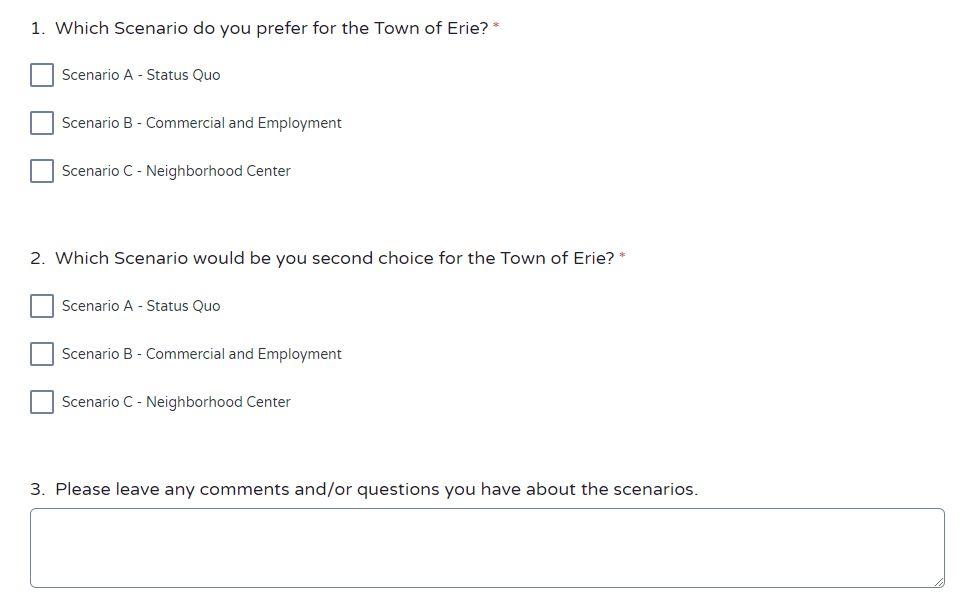Click the red required asterisk on question 1

pos(496,26)
